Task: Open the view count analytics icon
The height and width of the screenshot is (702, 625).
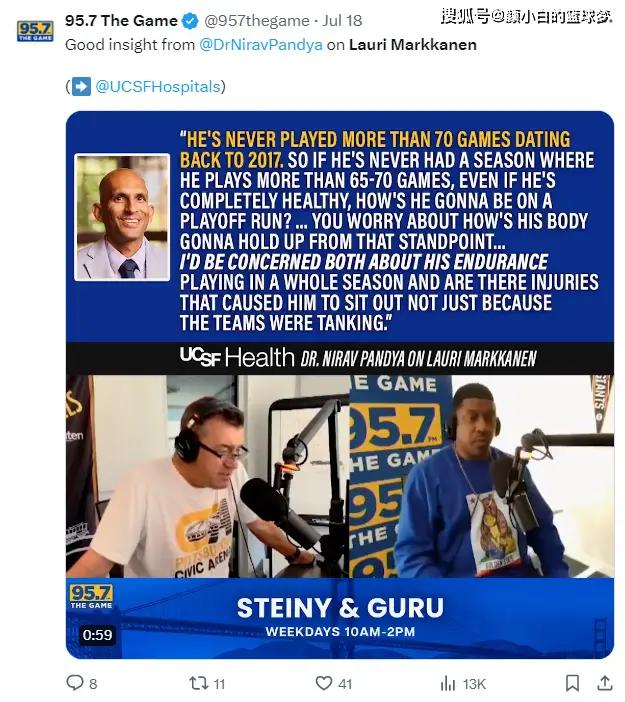Action: coord(448,683)
